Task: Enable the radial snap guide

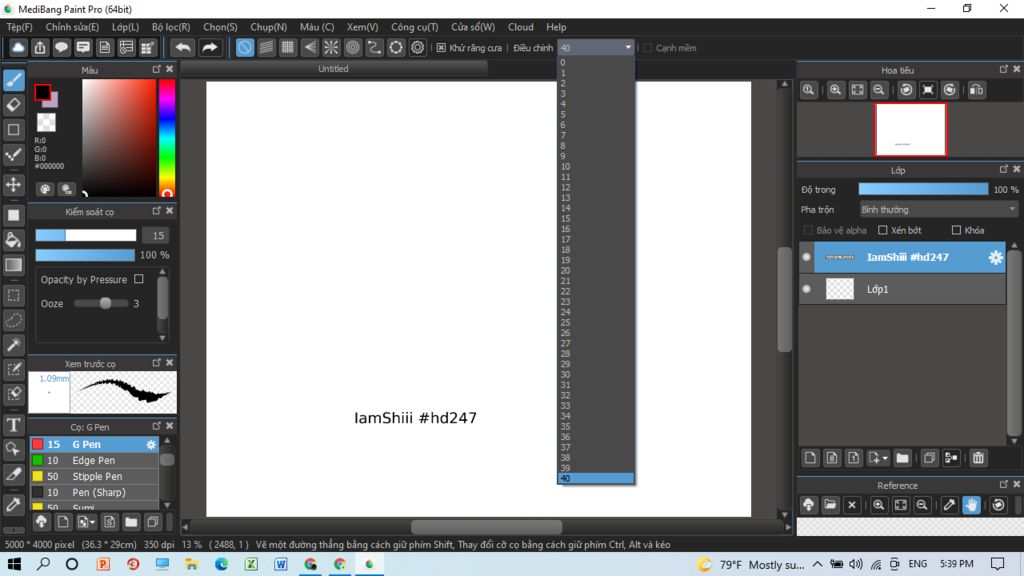Action: point(331,47)
